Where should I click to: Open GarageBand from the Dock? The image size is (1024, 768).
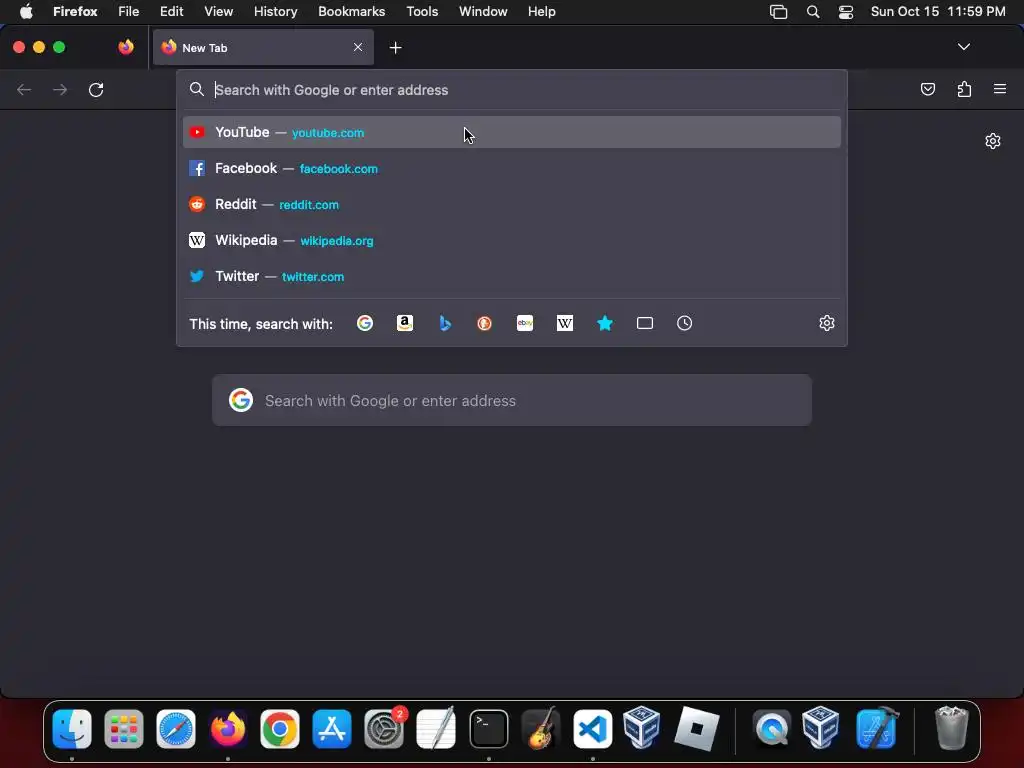[x=541, y=729]
